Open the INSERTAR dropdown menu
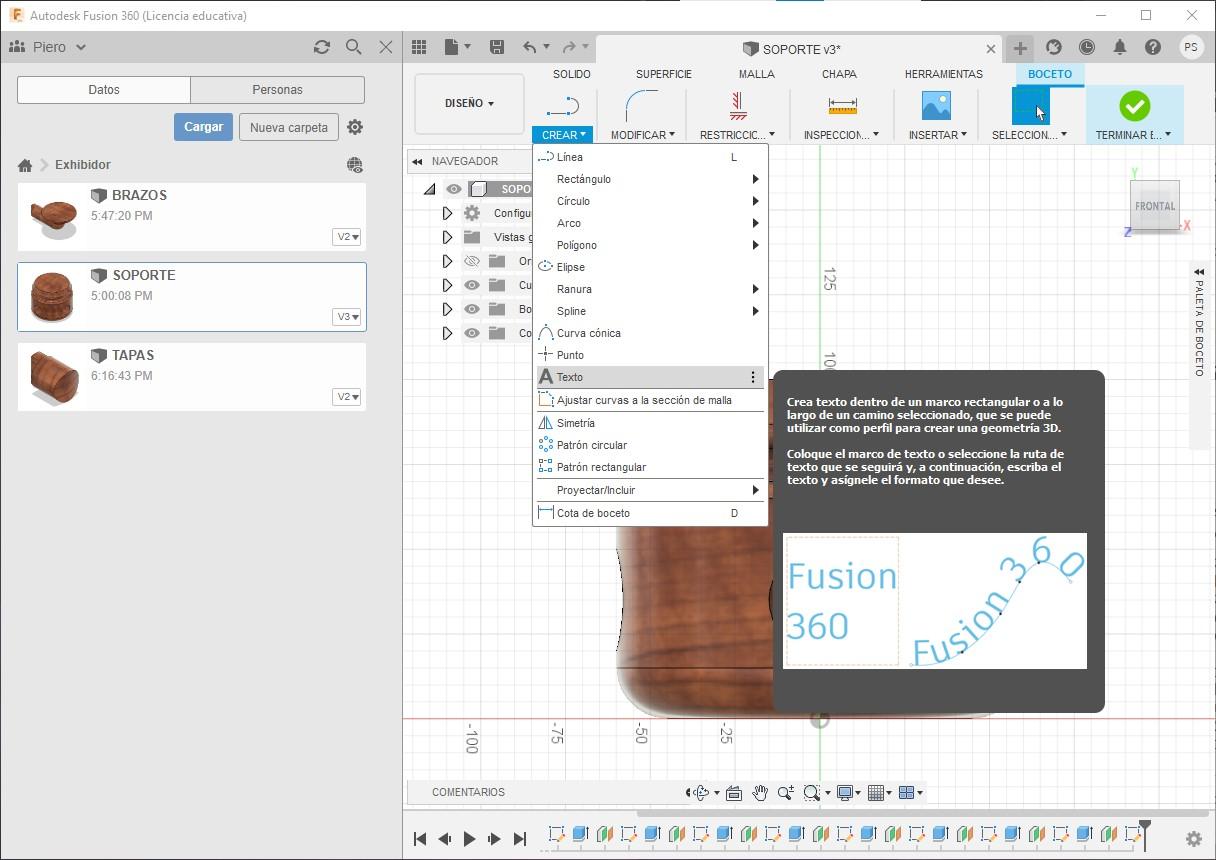 pos(937,135)
